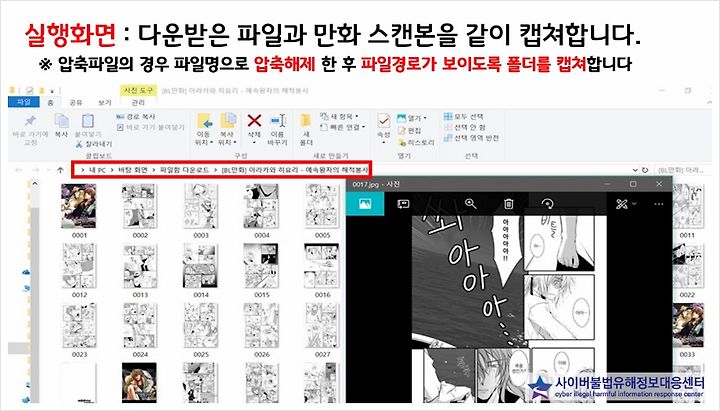
Task: Click the Back arrow in Explorer navigation
Action: (19, 170)
